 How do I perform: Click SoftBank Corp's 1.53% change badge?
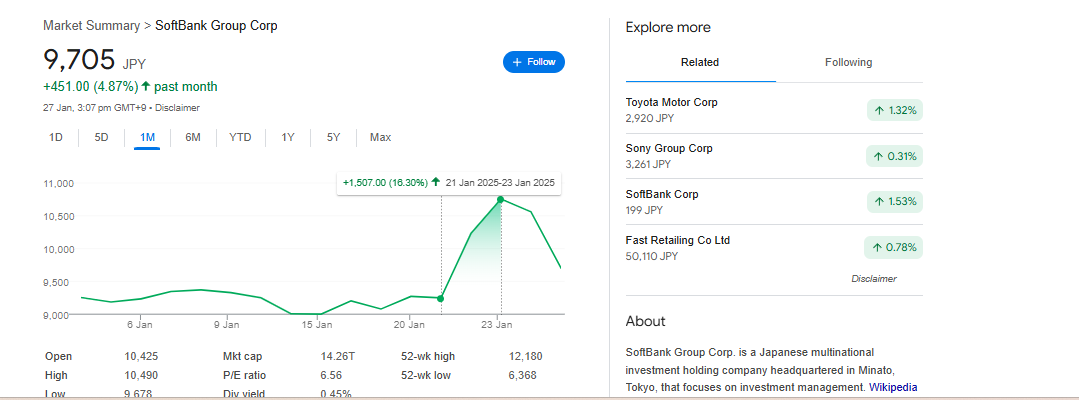click(x=894, y=202)
